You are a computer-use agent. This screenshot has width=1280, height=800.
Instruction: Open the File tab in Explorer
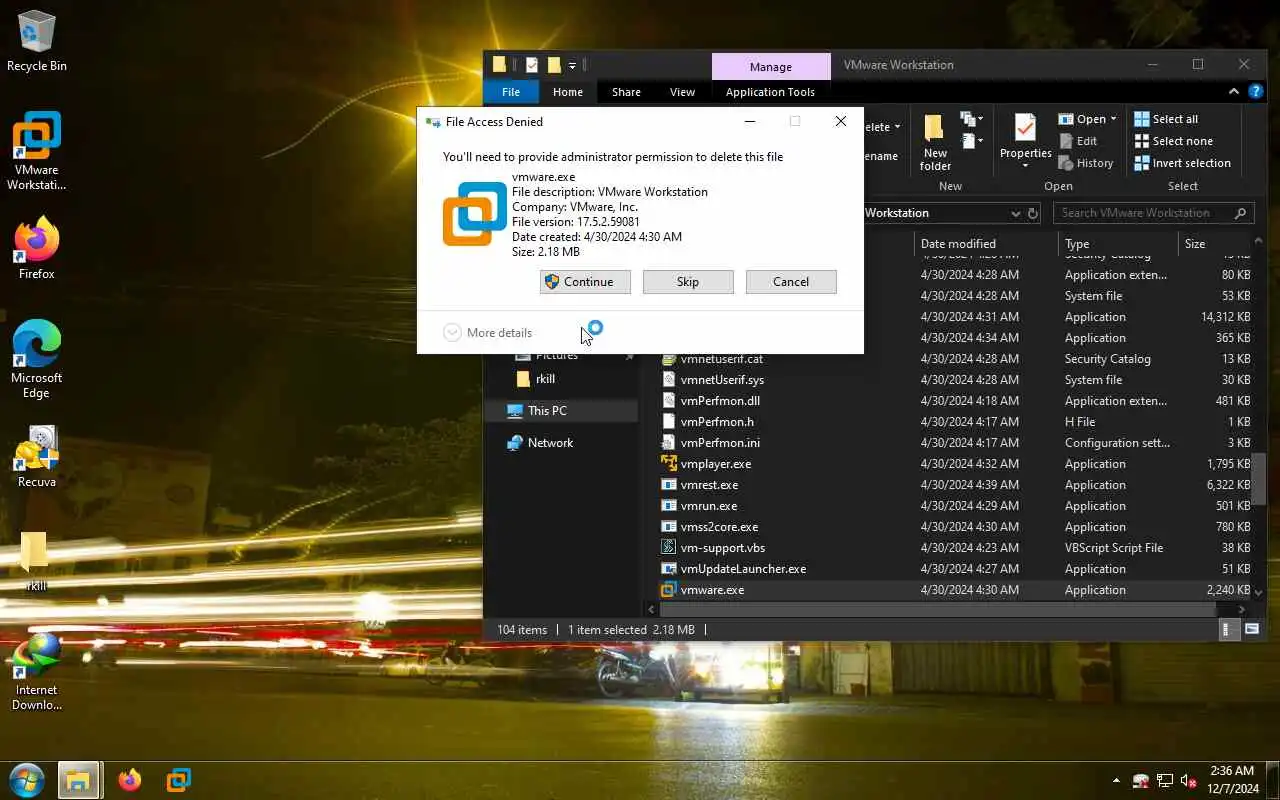tap(511, 92)
